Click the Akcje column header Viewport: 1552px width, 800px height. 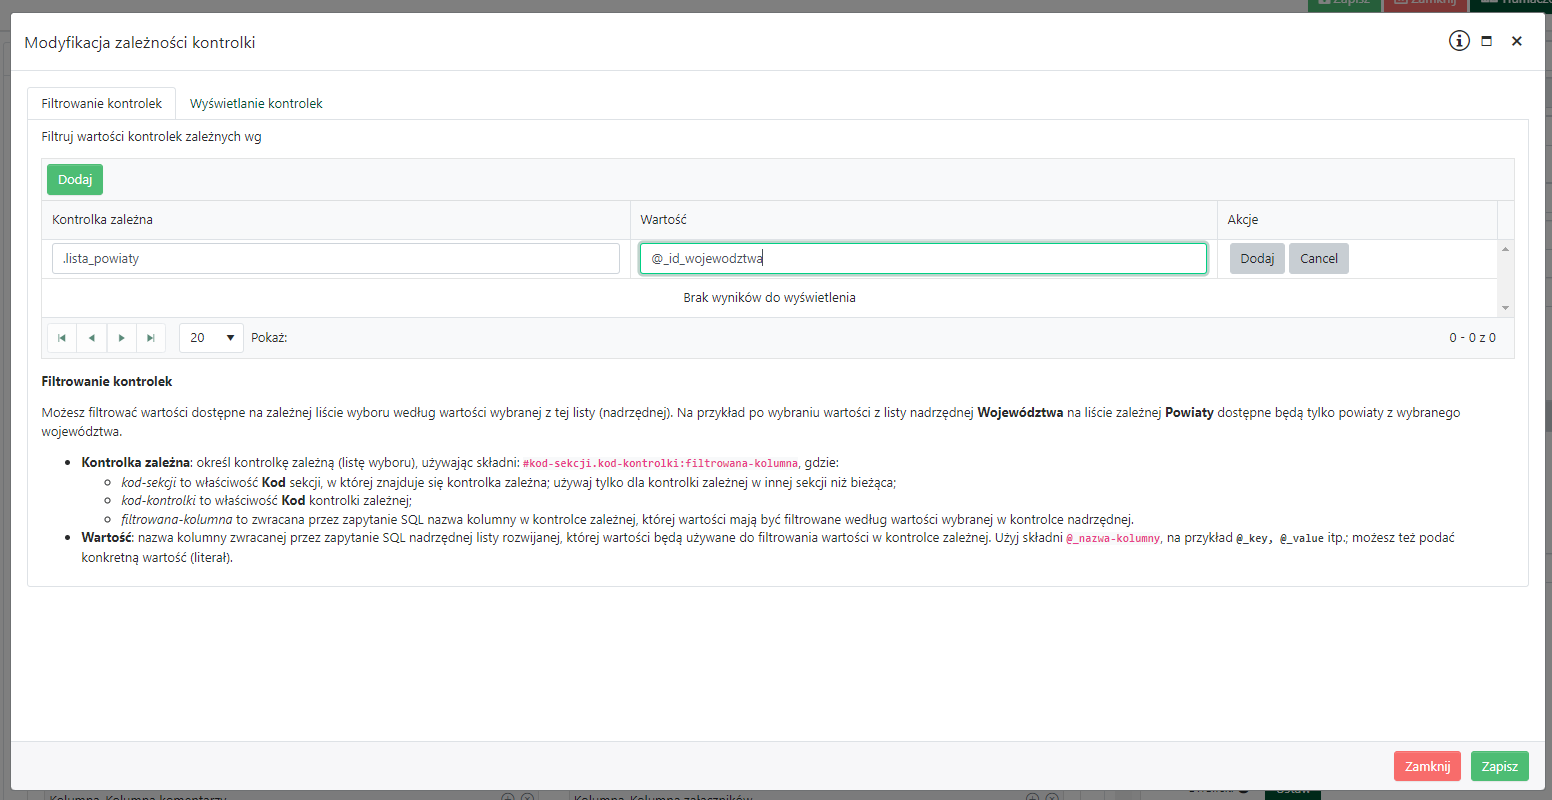tap(1357, 219)
